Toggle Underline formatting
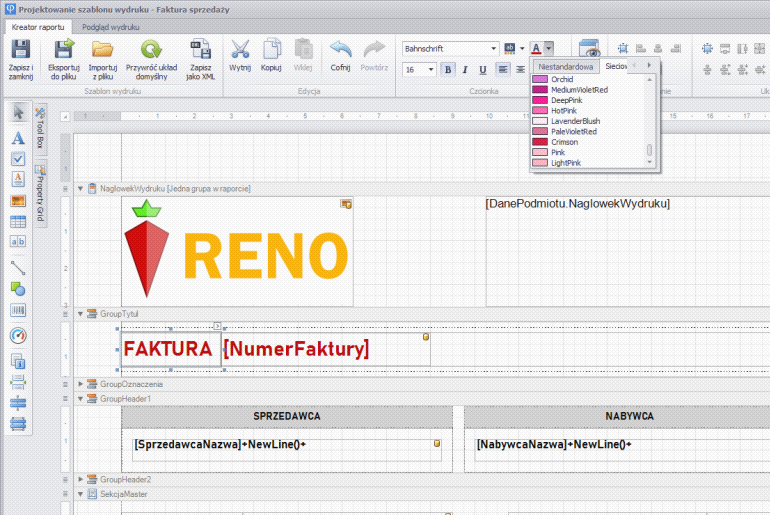The width and height of the screenshot is (770, 515). [483, 70]
